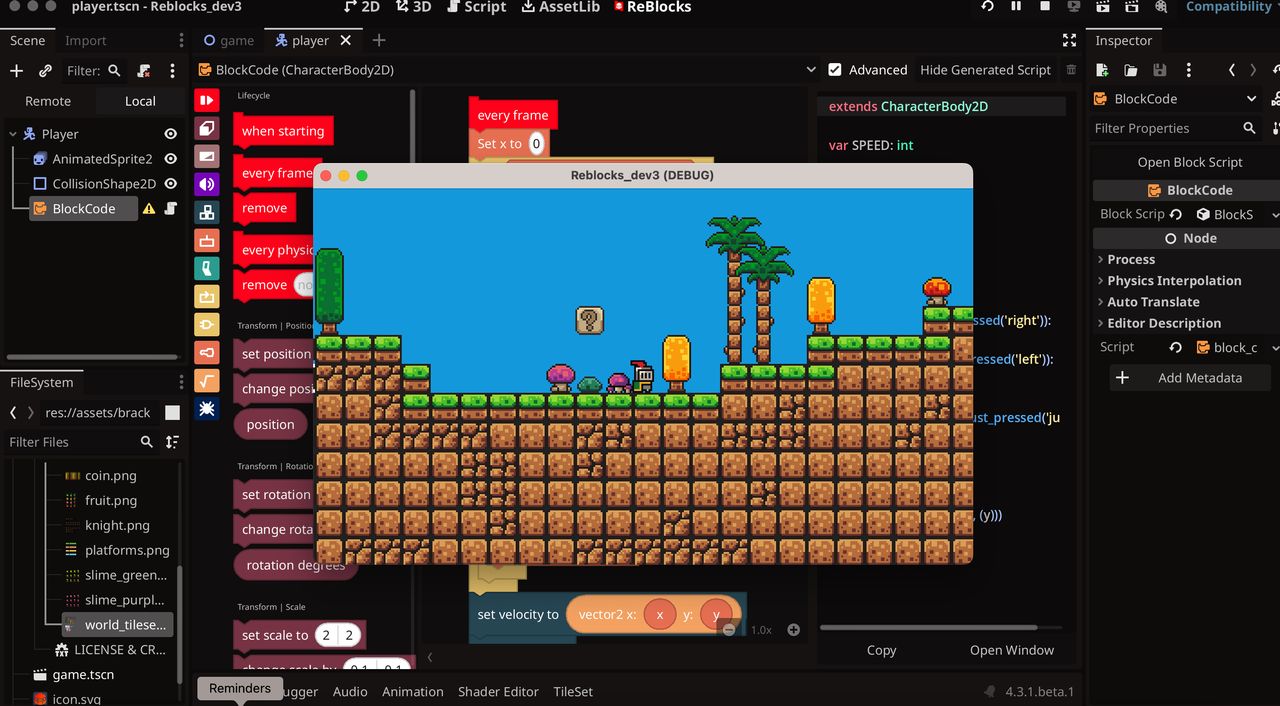Stop the running project
Image resolution: width=1280 pixels, height=706 pixels.
[x=1045, y=7]
